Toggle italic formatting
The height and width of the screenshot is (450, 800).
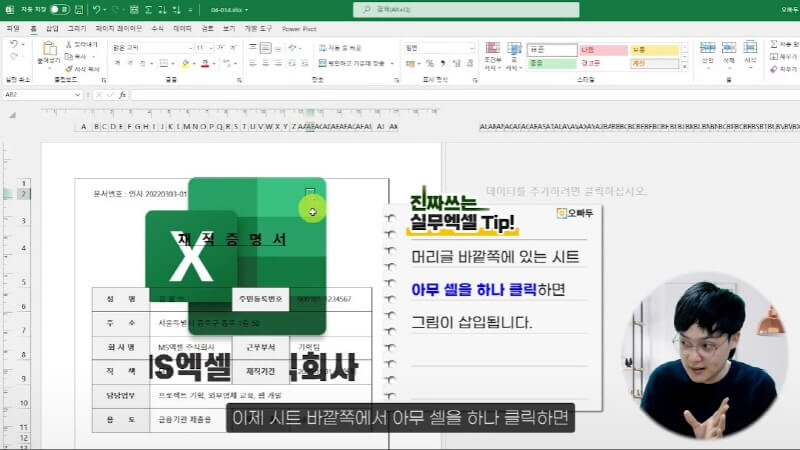tap(130, 63)
